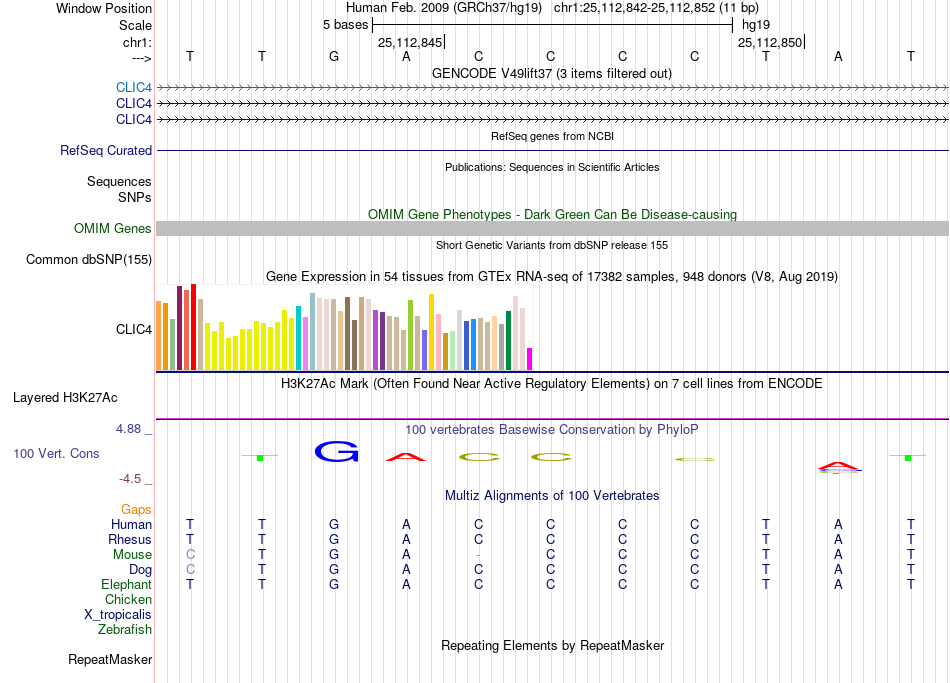Screen dimensions: 950x683
Task: Click the dark green bar in GTEx chart
Action: pos(508,340)
